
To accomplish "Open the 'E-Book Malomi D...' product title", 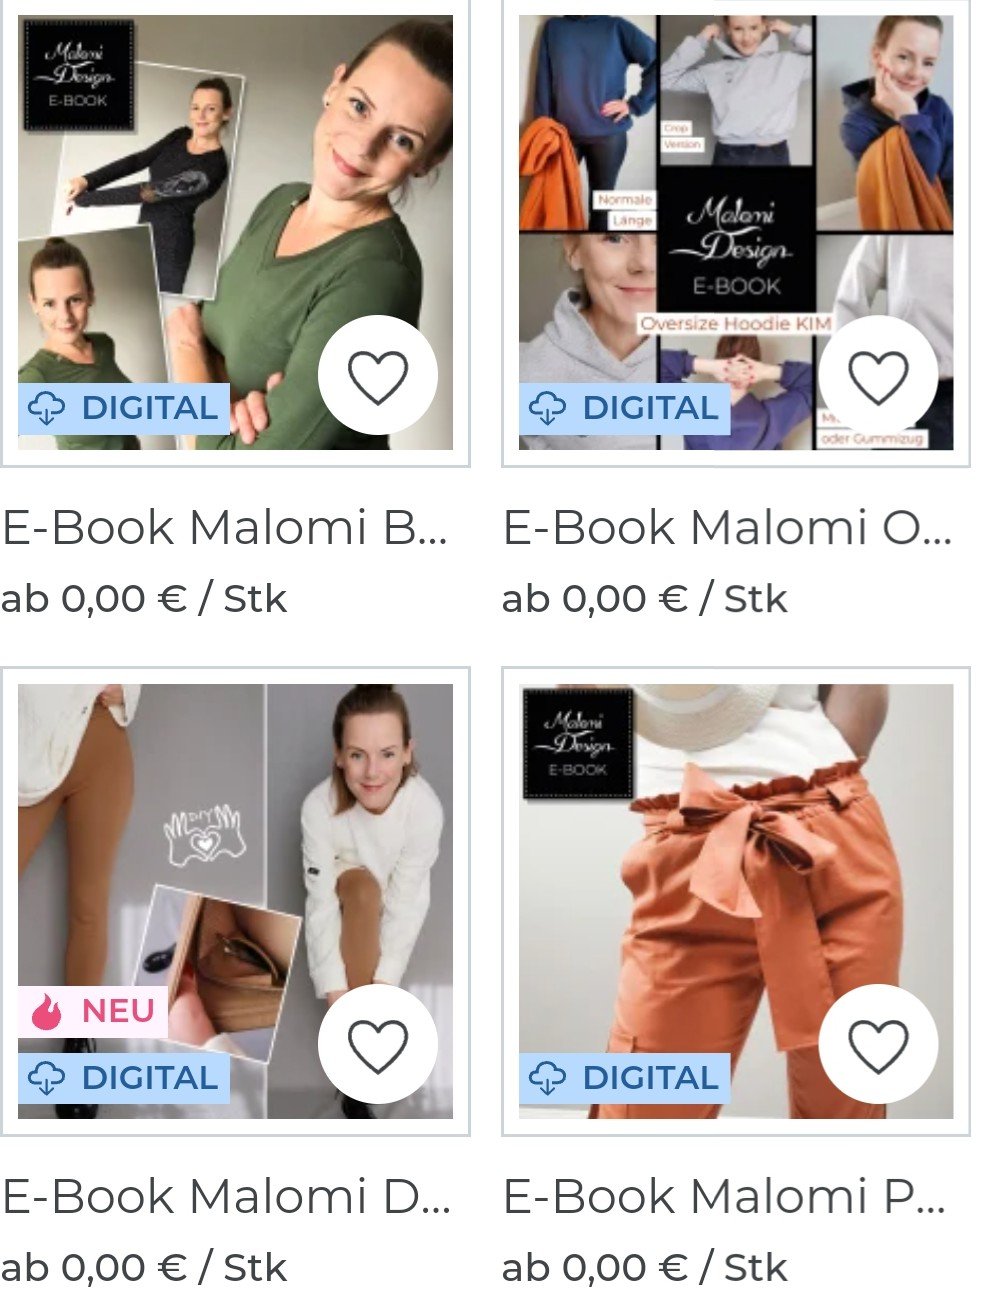I will tap(226, 1196).
